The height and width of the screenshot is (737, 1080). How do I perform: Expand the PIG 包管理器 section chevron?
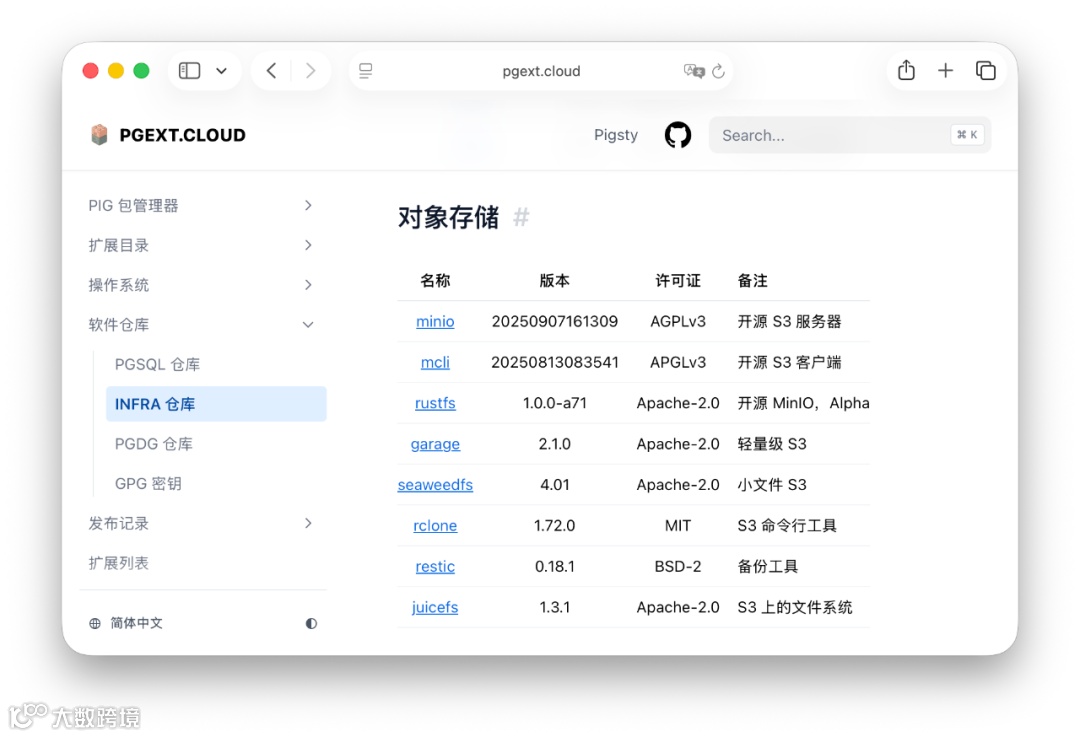[x=308, y=205]
